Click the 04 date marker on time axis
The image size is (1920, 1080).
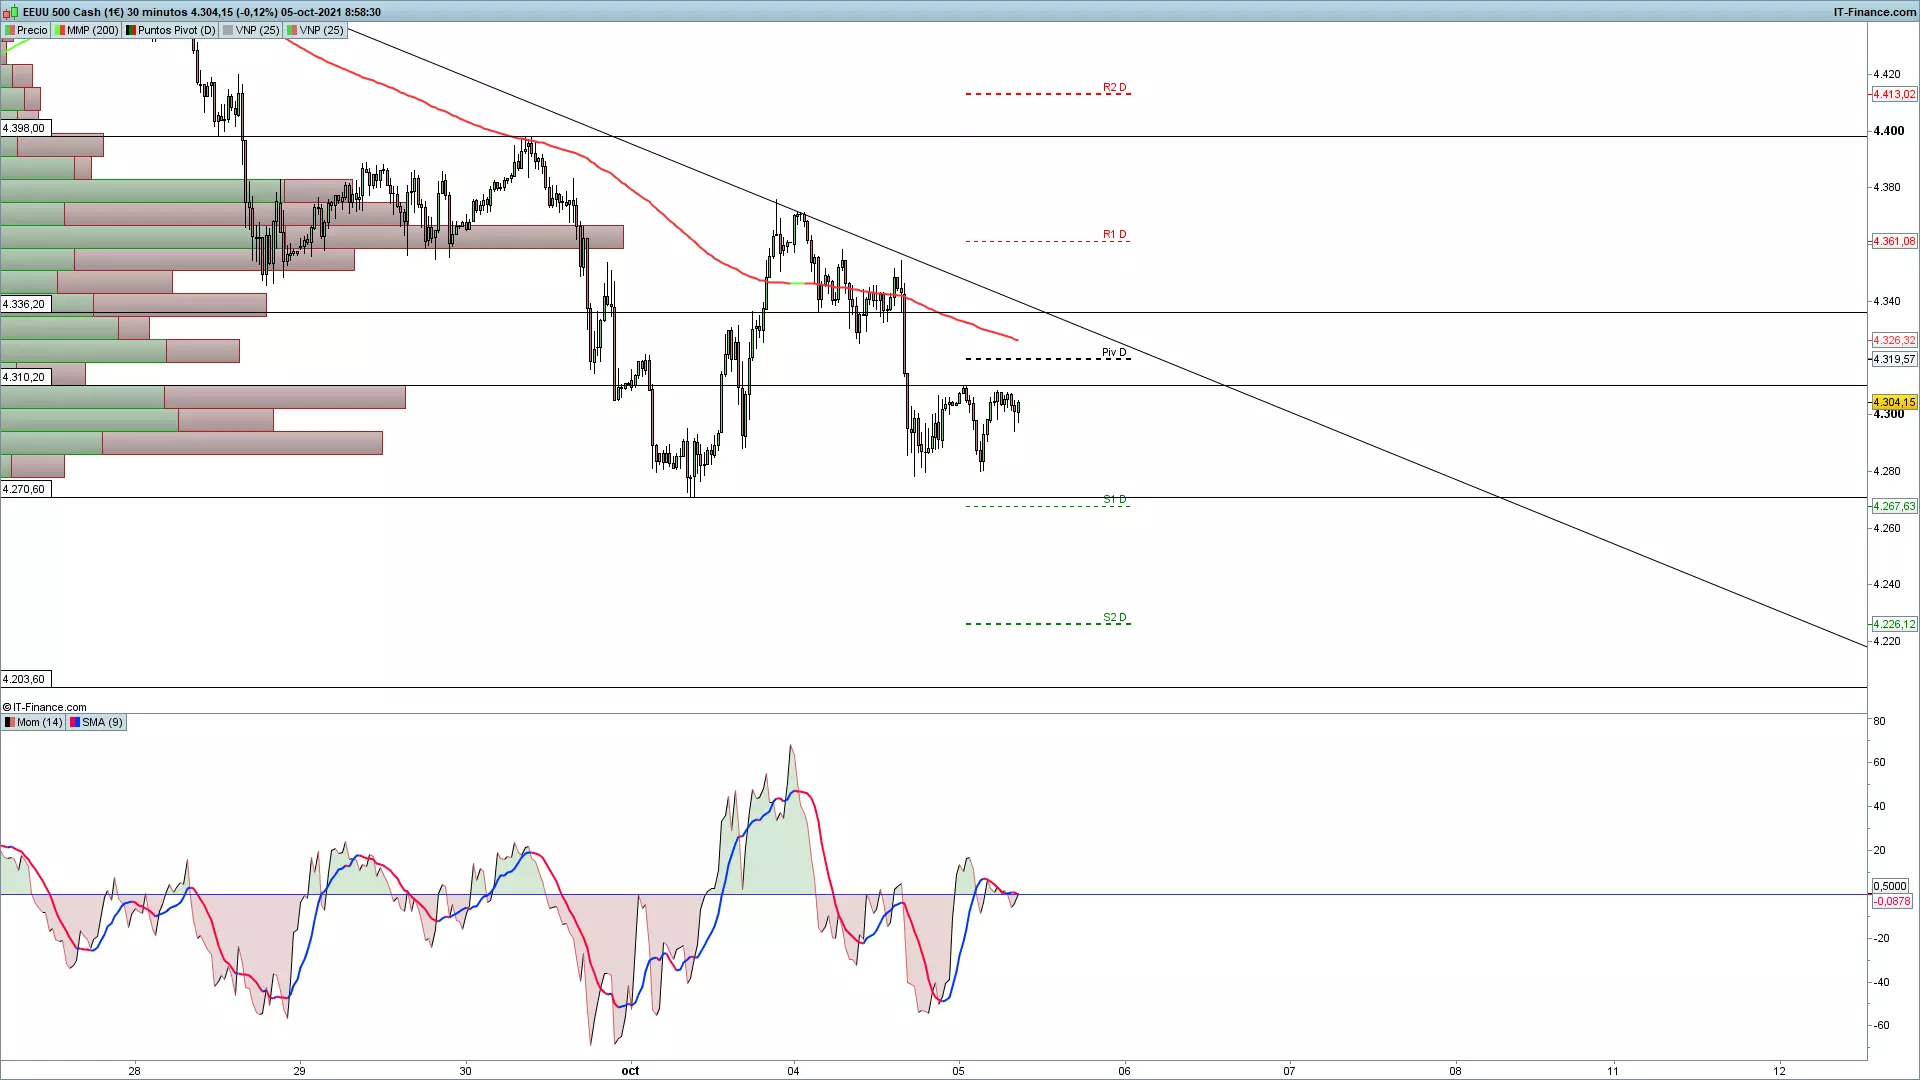click(x=793, y=1070)
